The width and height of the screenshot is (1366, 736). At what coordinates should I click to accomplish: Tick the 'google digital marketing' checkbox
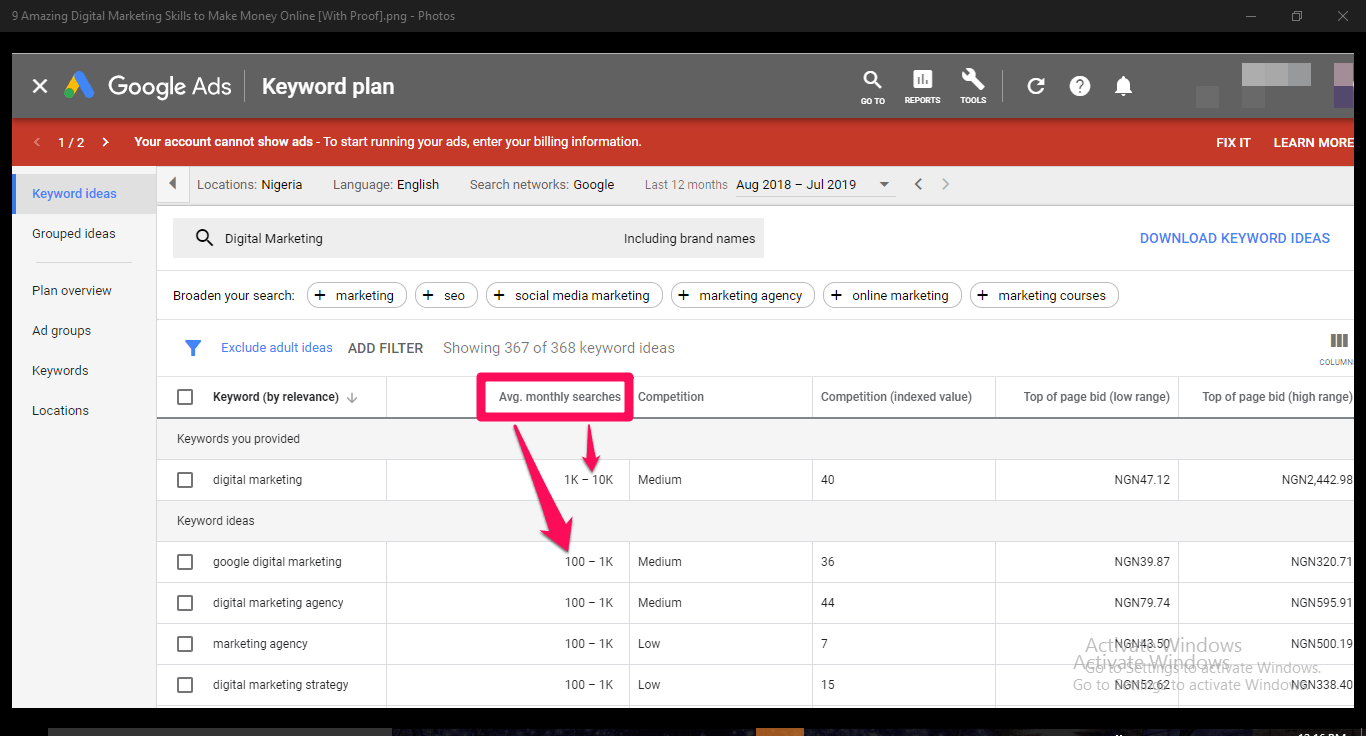coord(185,562)
